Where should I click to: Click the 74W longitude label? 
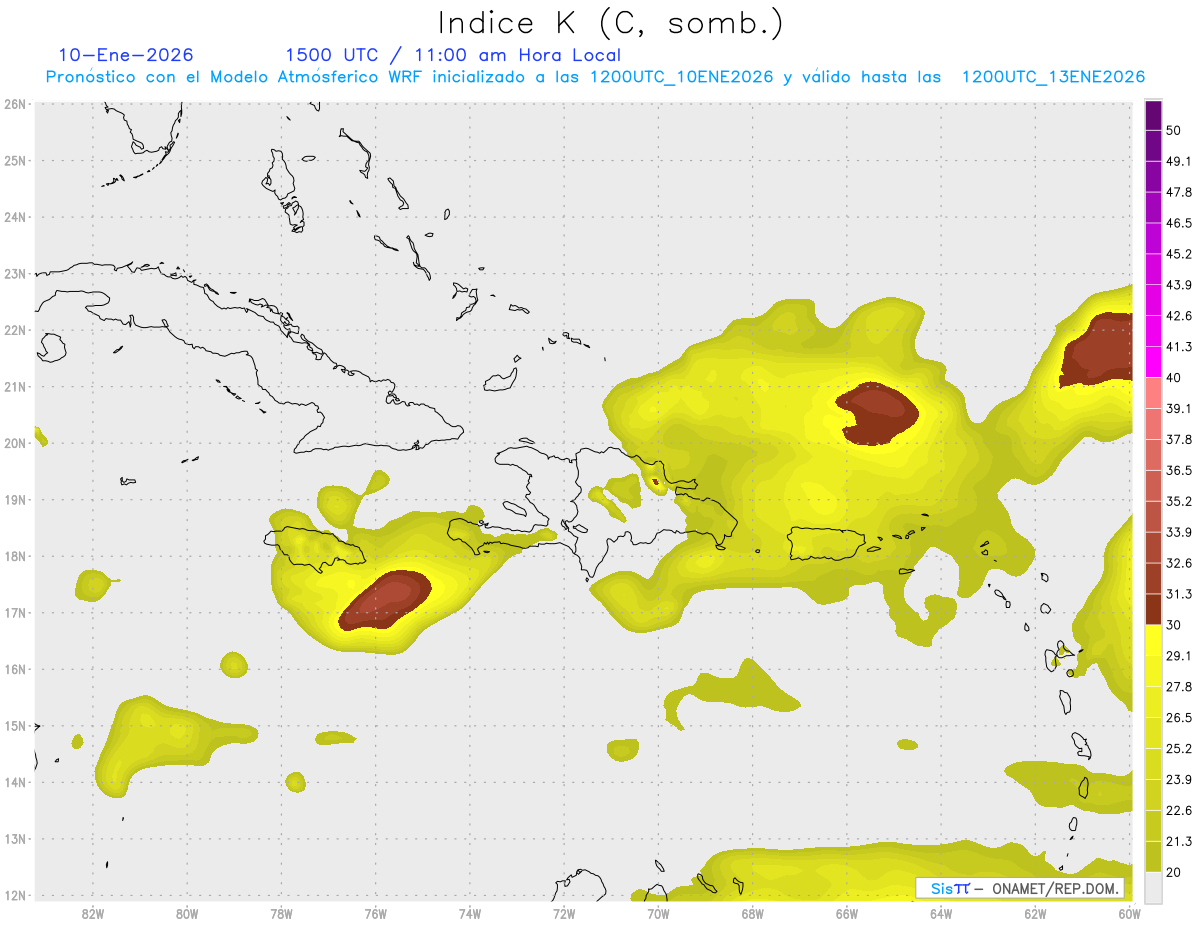[470, 913]
